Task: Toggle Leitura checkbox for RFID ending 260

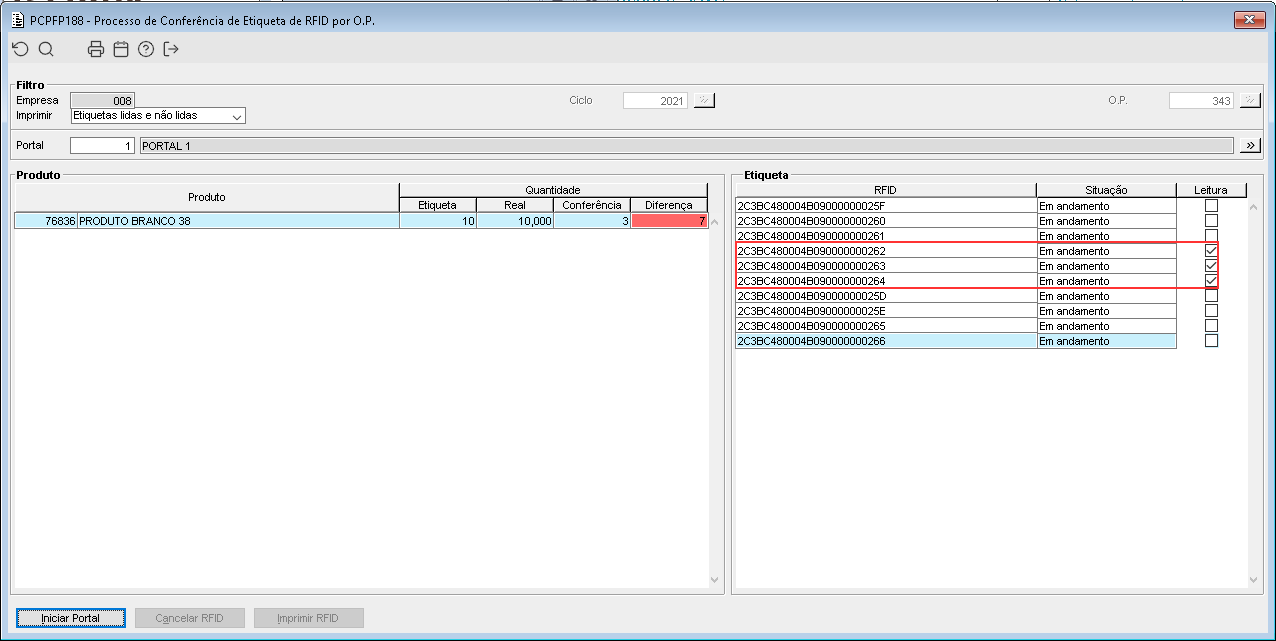Action: pos(1211,221)
